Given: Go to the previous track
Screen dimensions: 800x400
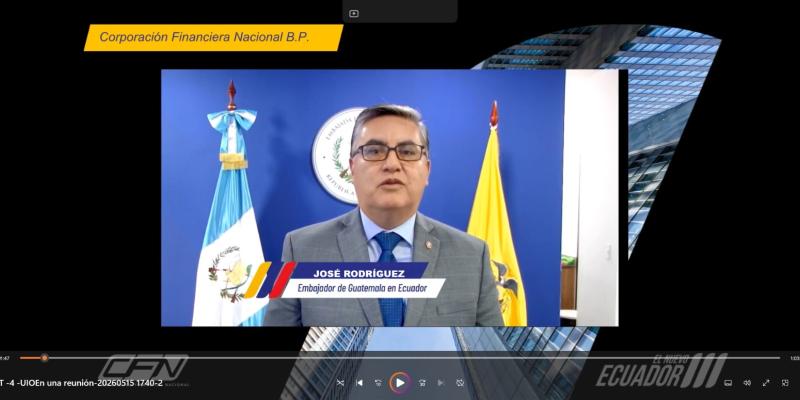Looking at the screenshot, I should pyautogui.click(x=359, y=383).
